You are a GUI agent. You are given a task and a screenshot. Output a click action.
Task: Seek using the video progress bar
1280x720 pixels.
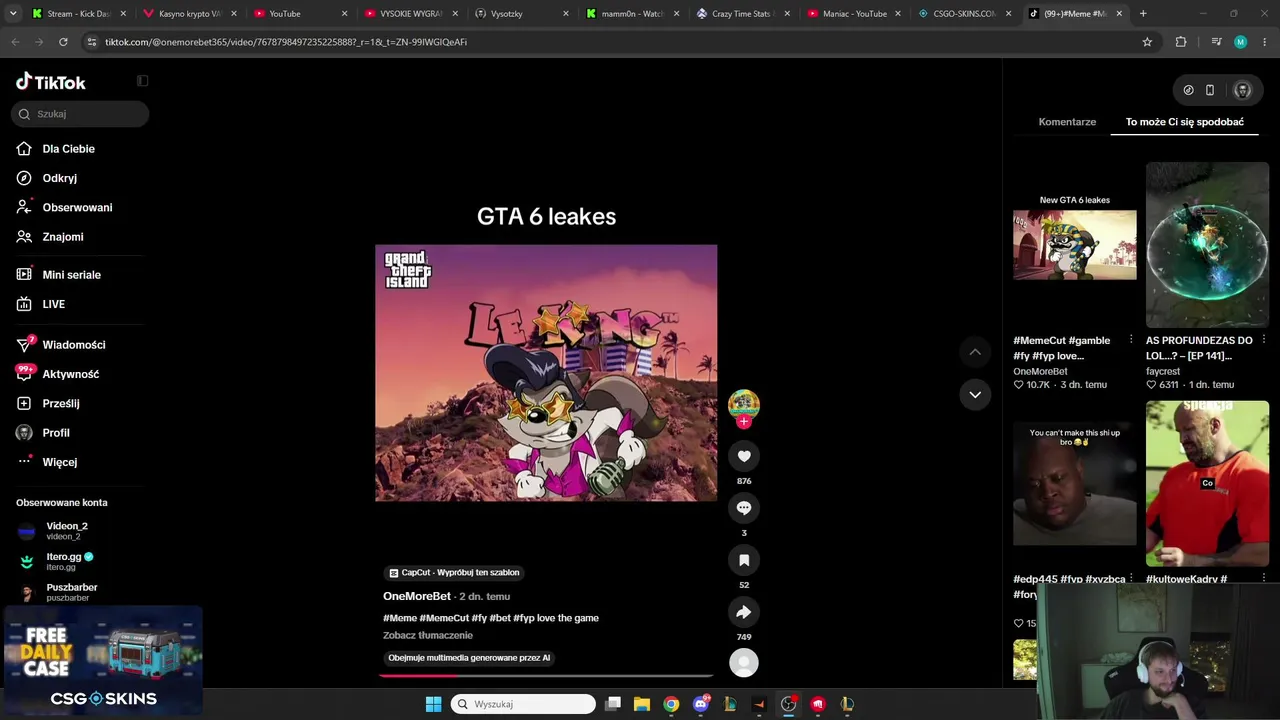pos(546,675)
